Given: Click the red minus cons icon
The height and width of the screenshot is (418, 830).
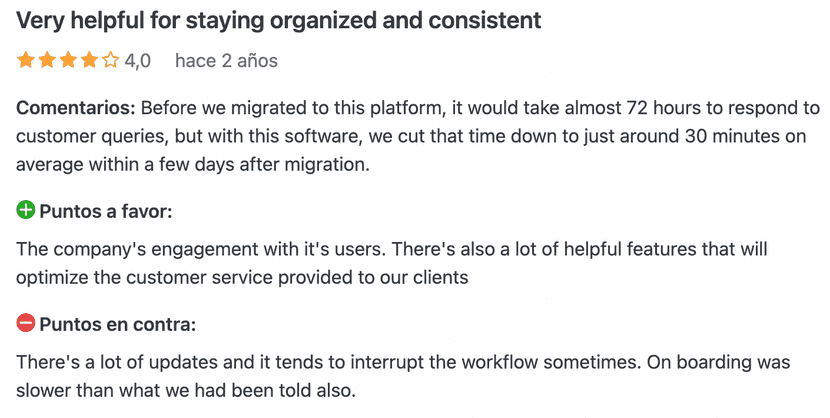Looking at the screenshot, I should [x=26, y=323].
